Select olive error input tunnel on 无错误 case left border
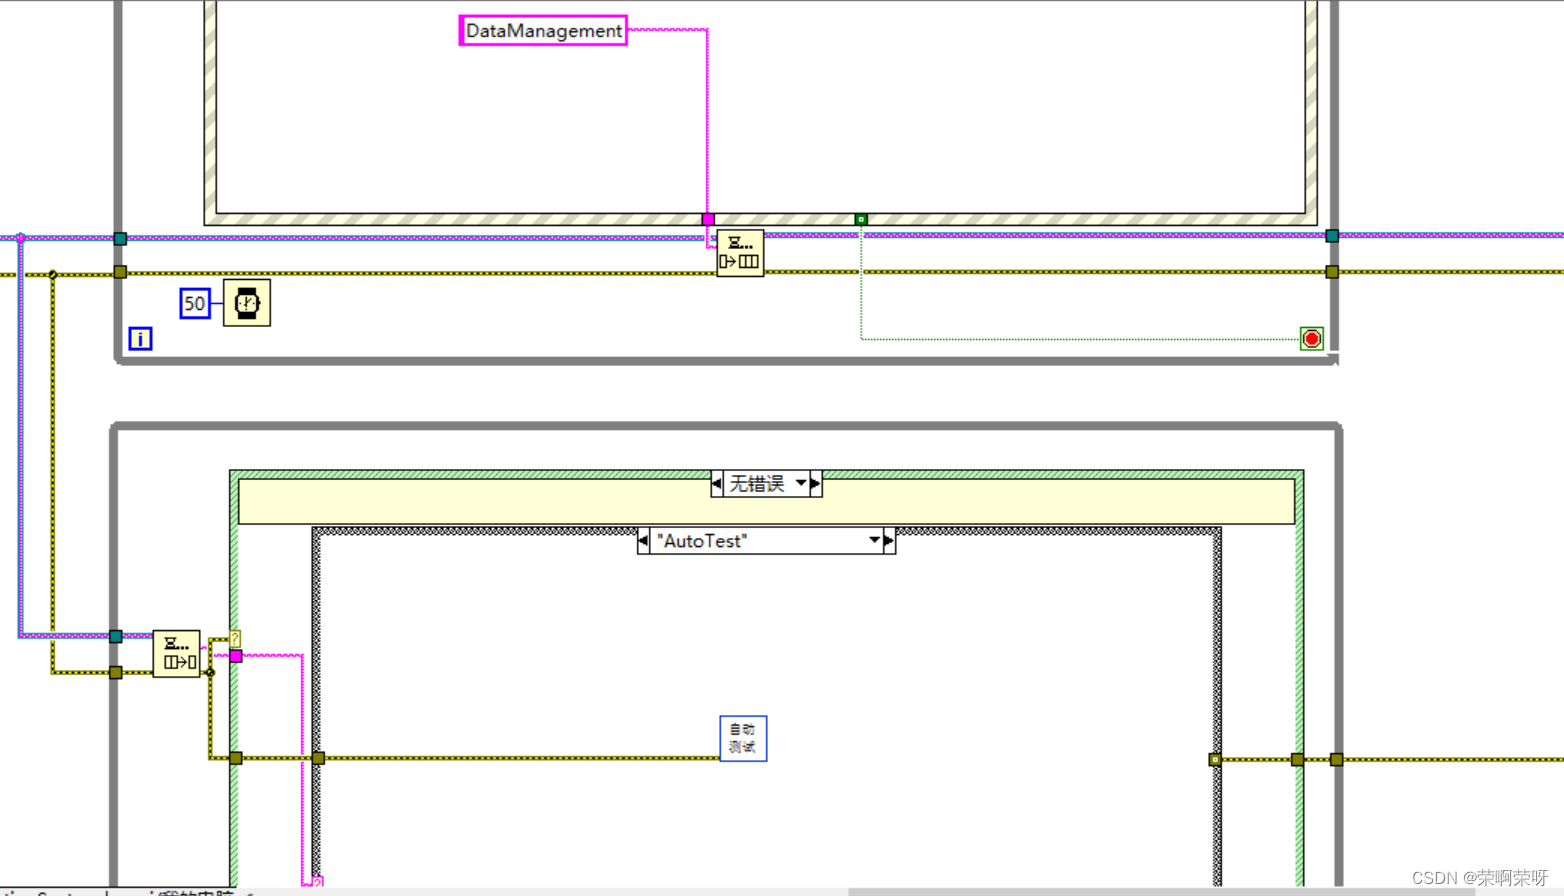This screenshot has height=896, width=1564. click(x=236, y=758)
